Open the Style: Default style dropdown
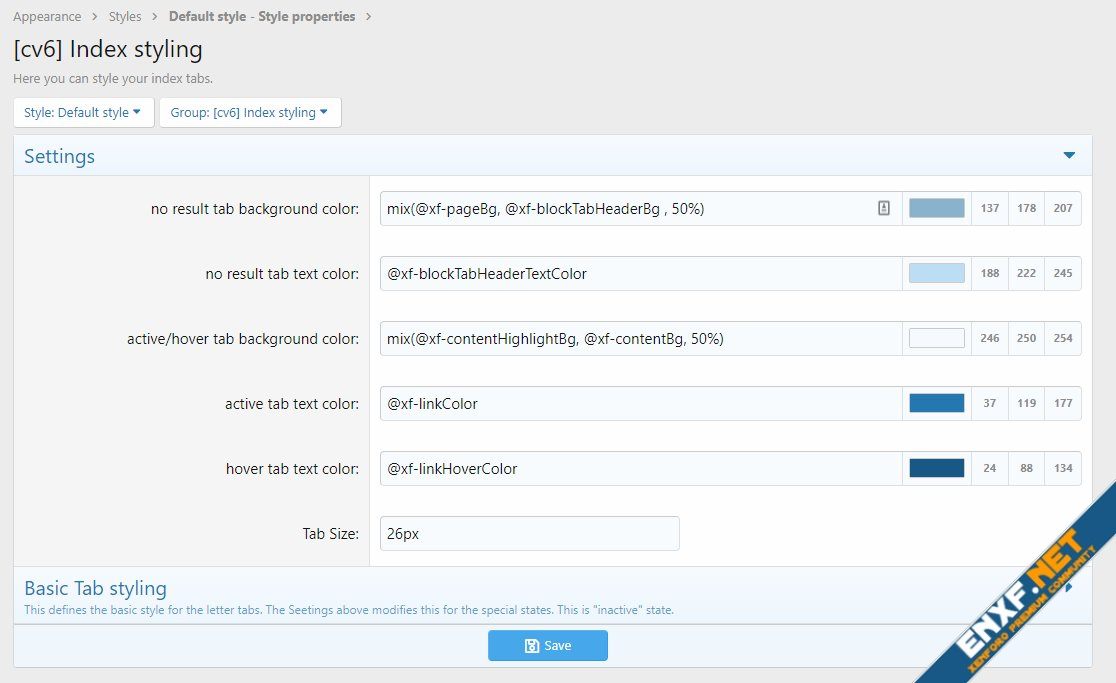Screen dimensions: 1116x683 click(83, 113)
